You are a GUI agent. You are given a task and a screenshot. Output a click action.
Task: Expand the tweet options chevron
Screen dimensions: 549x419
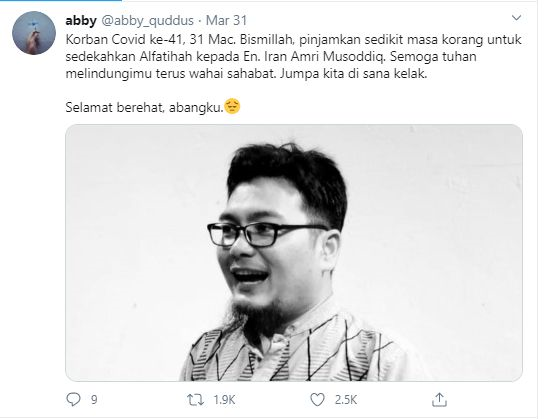pyautogui.click(x=516, y=18)
